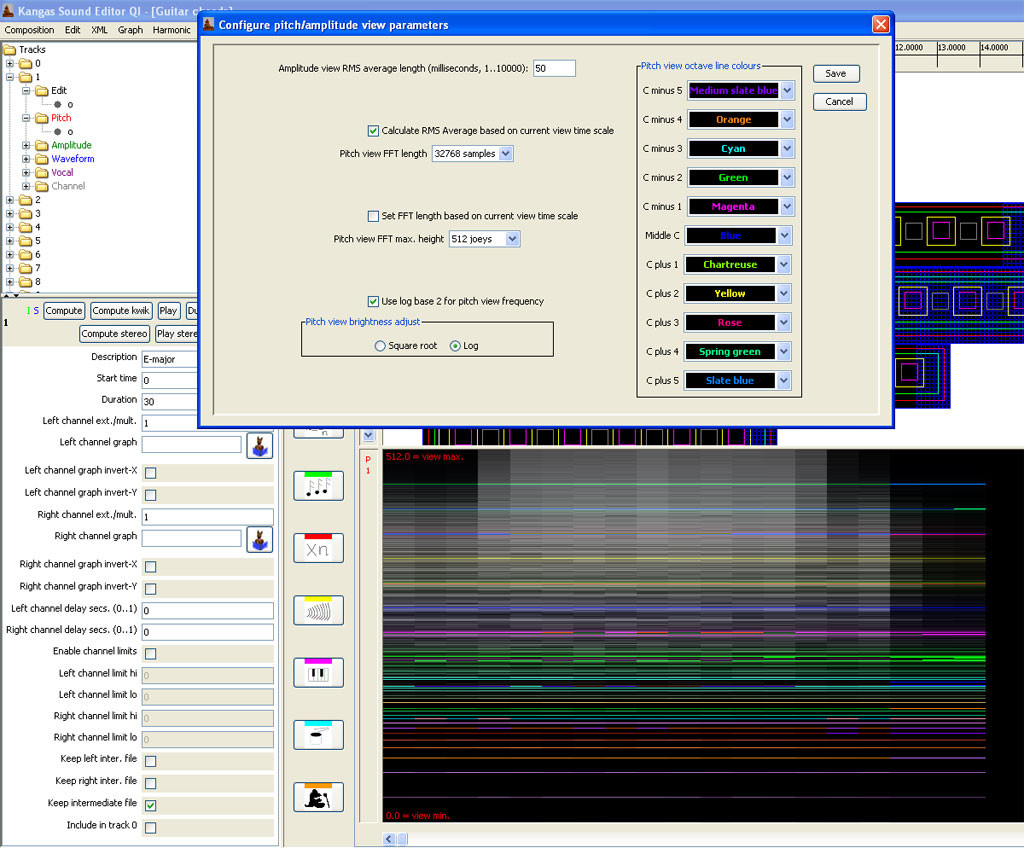Select the bullet node under Pitch
Screen dimensions: 1024x848
pyautogui.click(x=57, y=132)
